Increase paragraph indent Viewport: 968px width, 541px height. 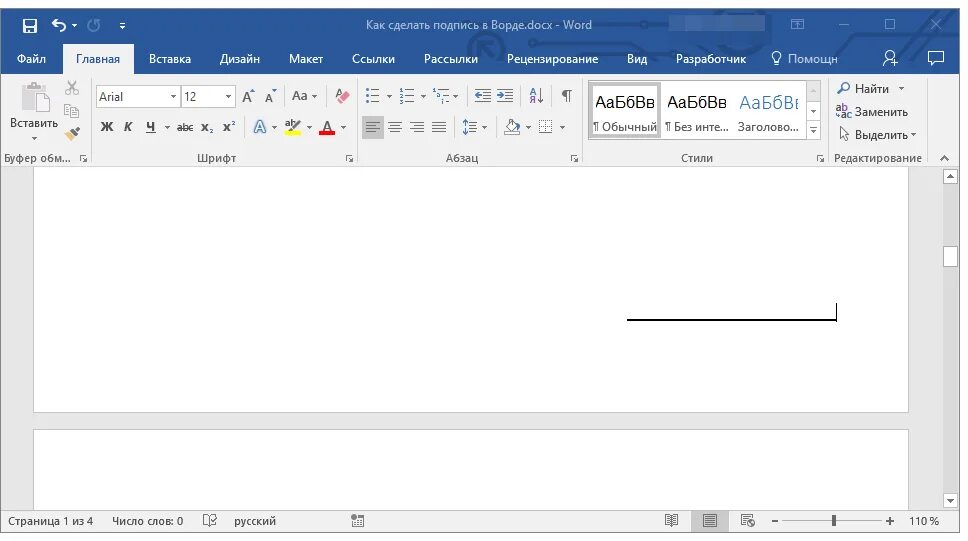point(505,96)
